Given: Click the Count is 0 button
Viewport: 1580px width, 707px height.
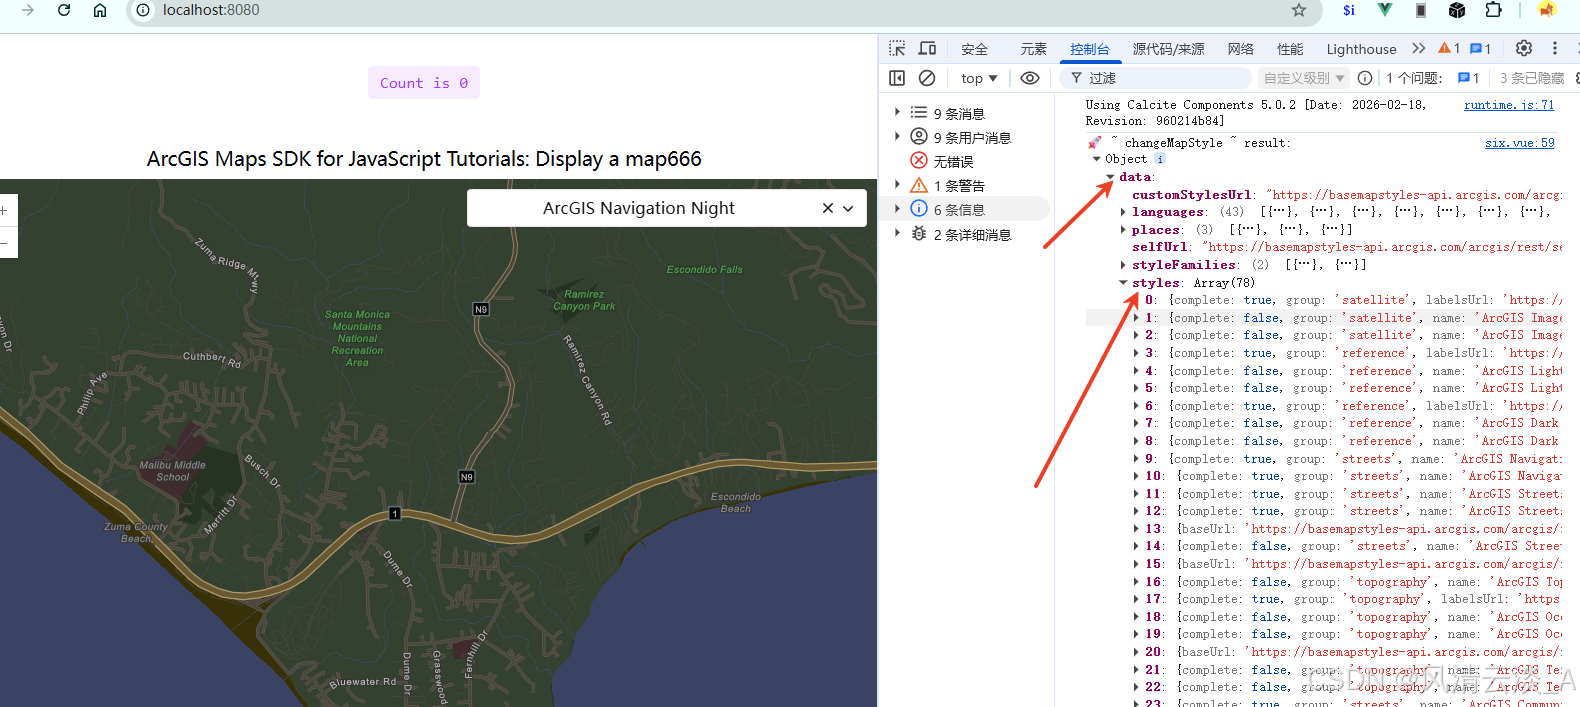Looking at the screenshot, I should [x=424, y=83].
